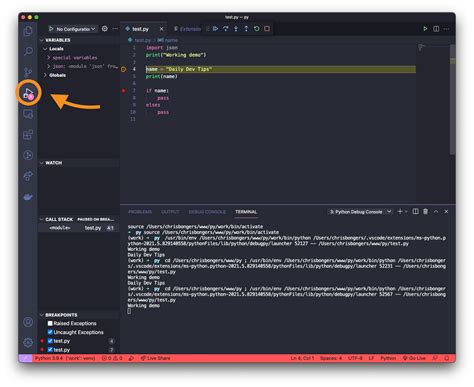Image resolution: width=474 pixels, height=387 pixels.
Task: Change language mode Python in status bar
Action: tap(388, 358)
